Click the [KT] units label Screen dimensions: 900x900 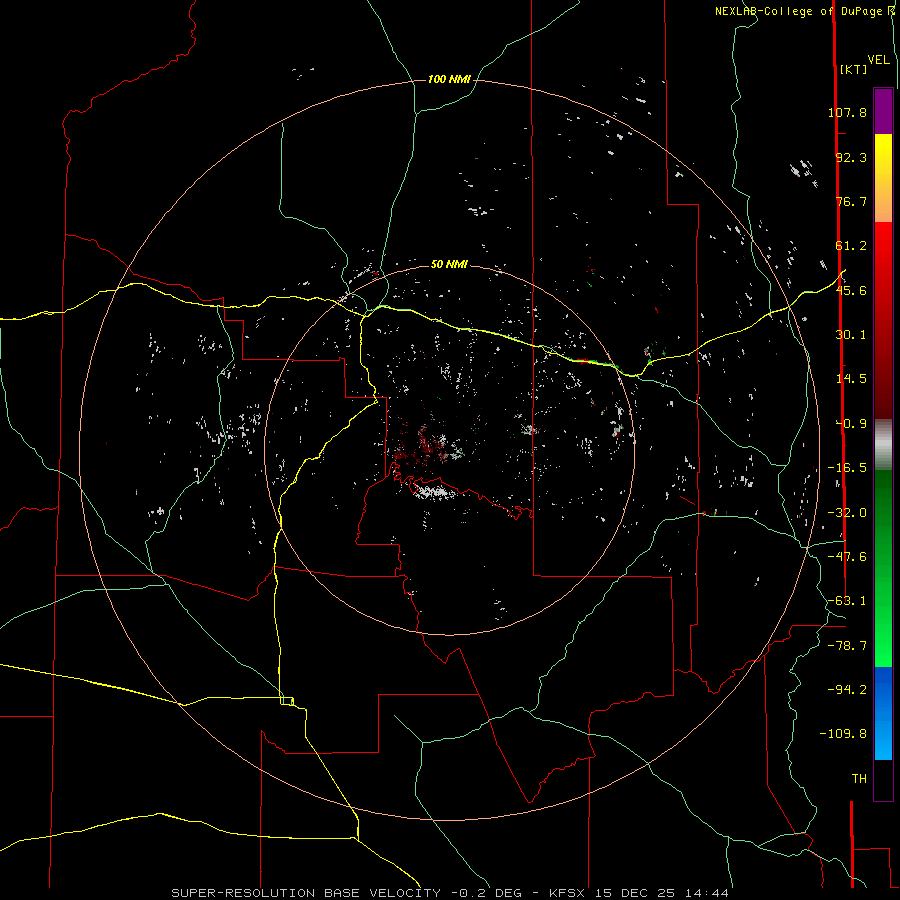(x=853, y=69)
